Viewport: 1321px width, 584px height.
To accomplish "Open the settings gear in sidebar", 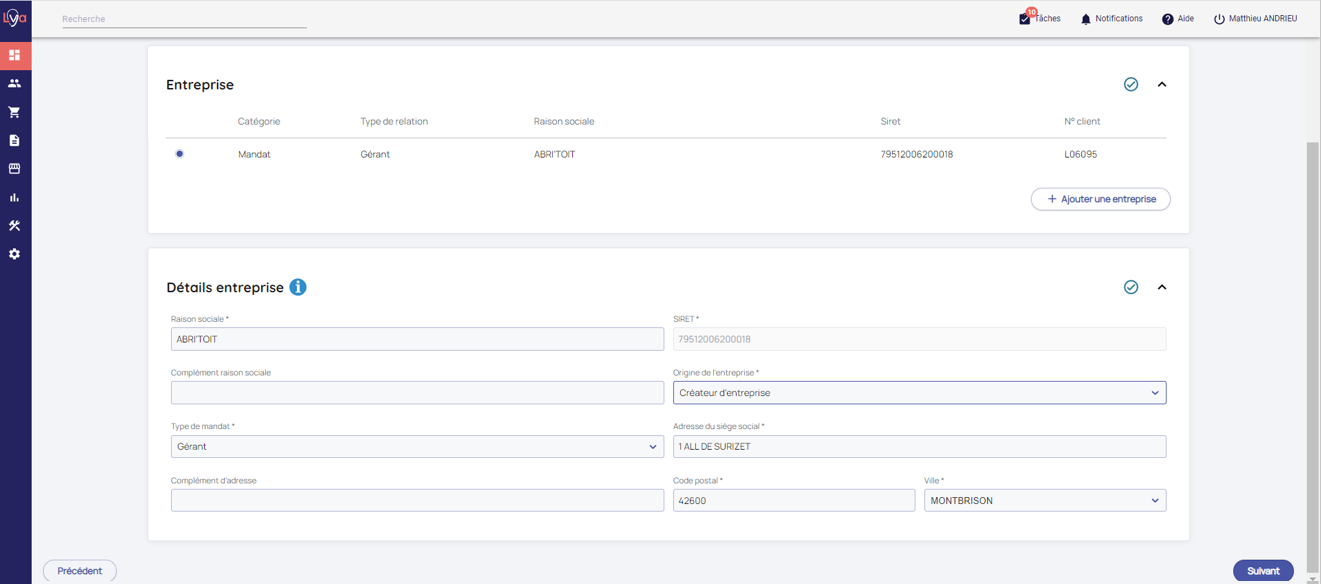I will [x=14, y=254].
